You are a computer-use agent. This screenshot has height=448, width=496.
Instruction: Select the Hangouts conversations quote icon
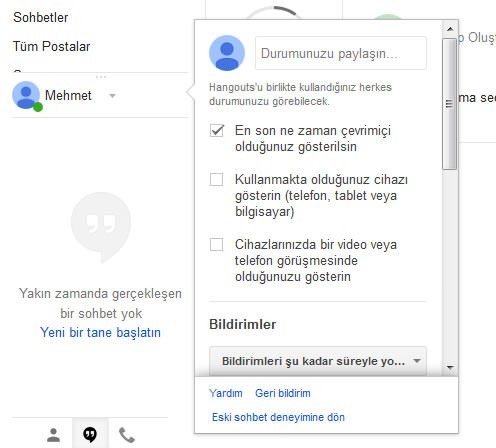click(x=90, y=435)
